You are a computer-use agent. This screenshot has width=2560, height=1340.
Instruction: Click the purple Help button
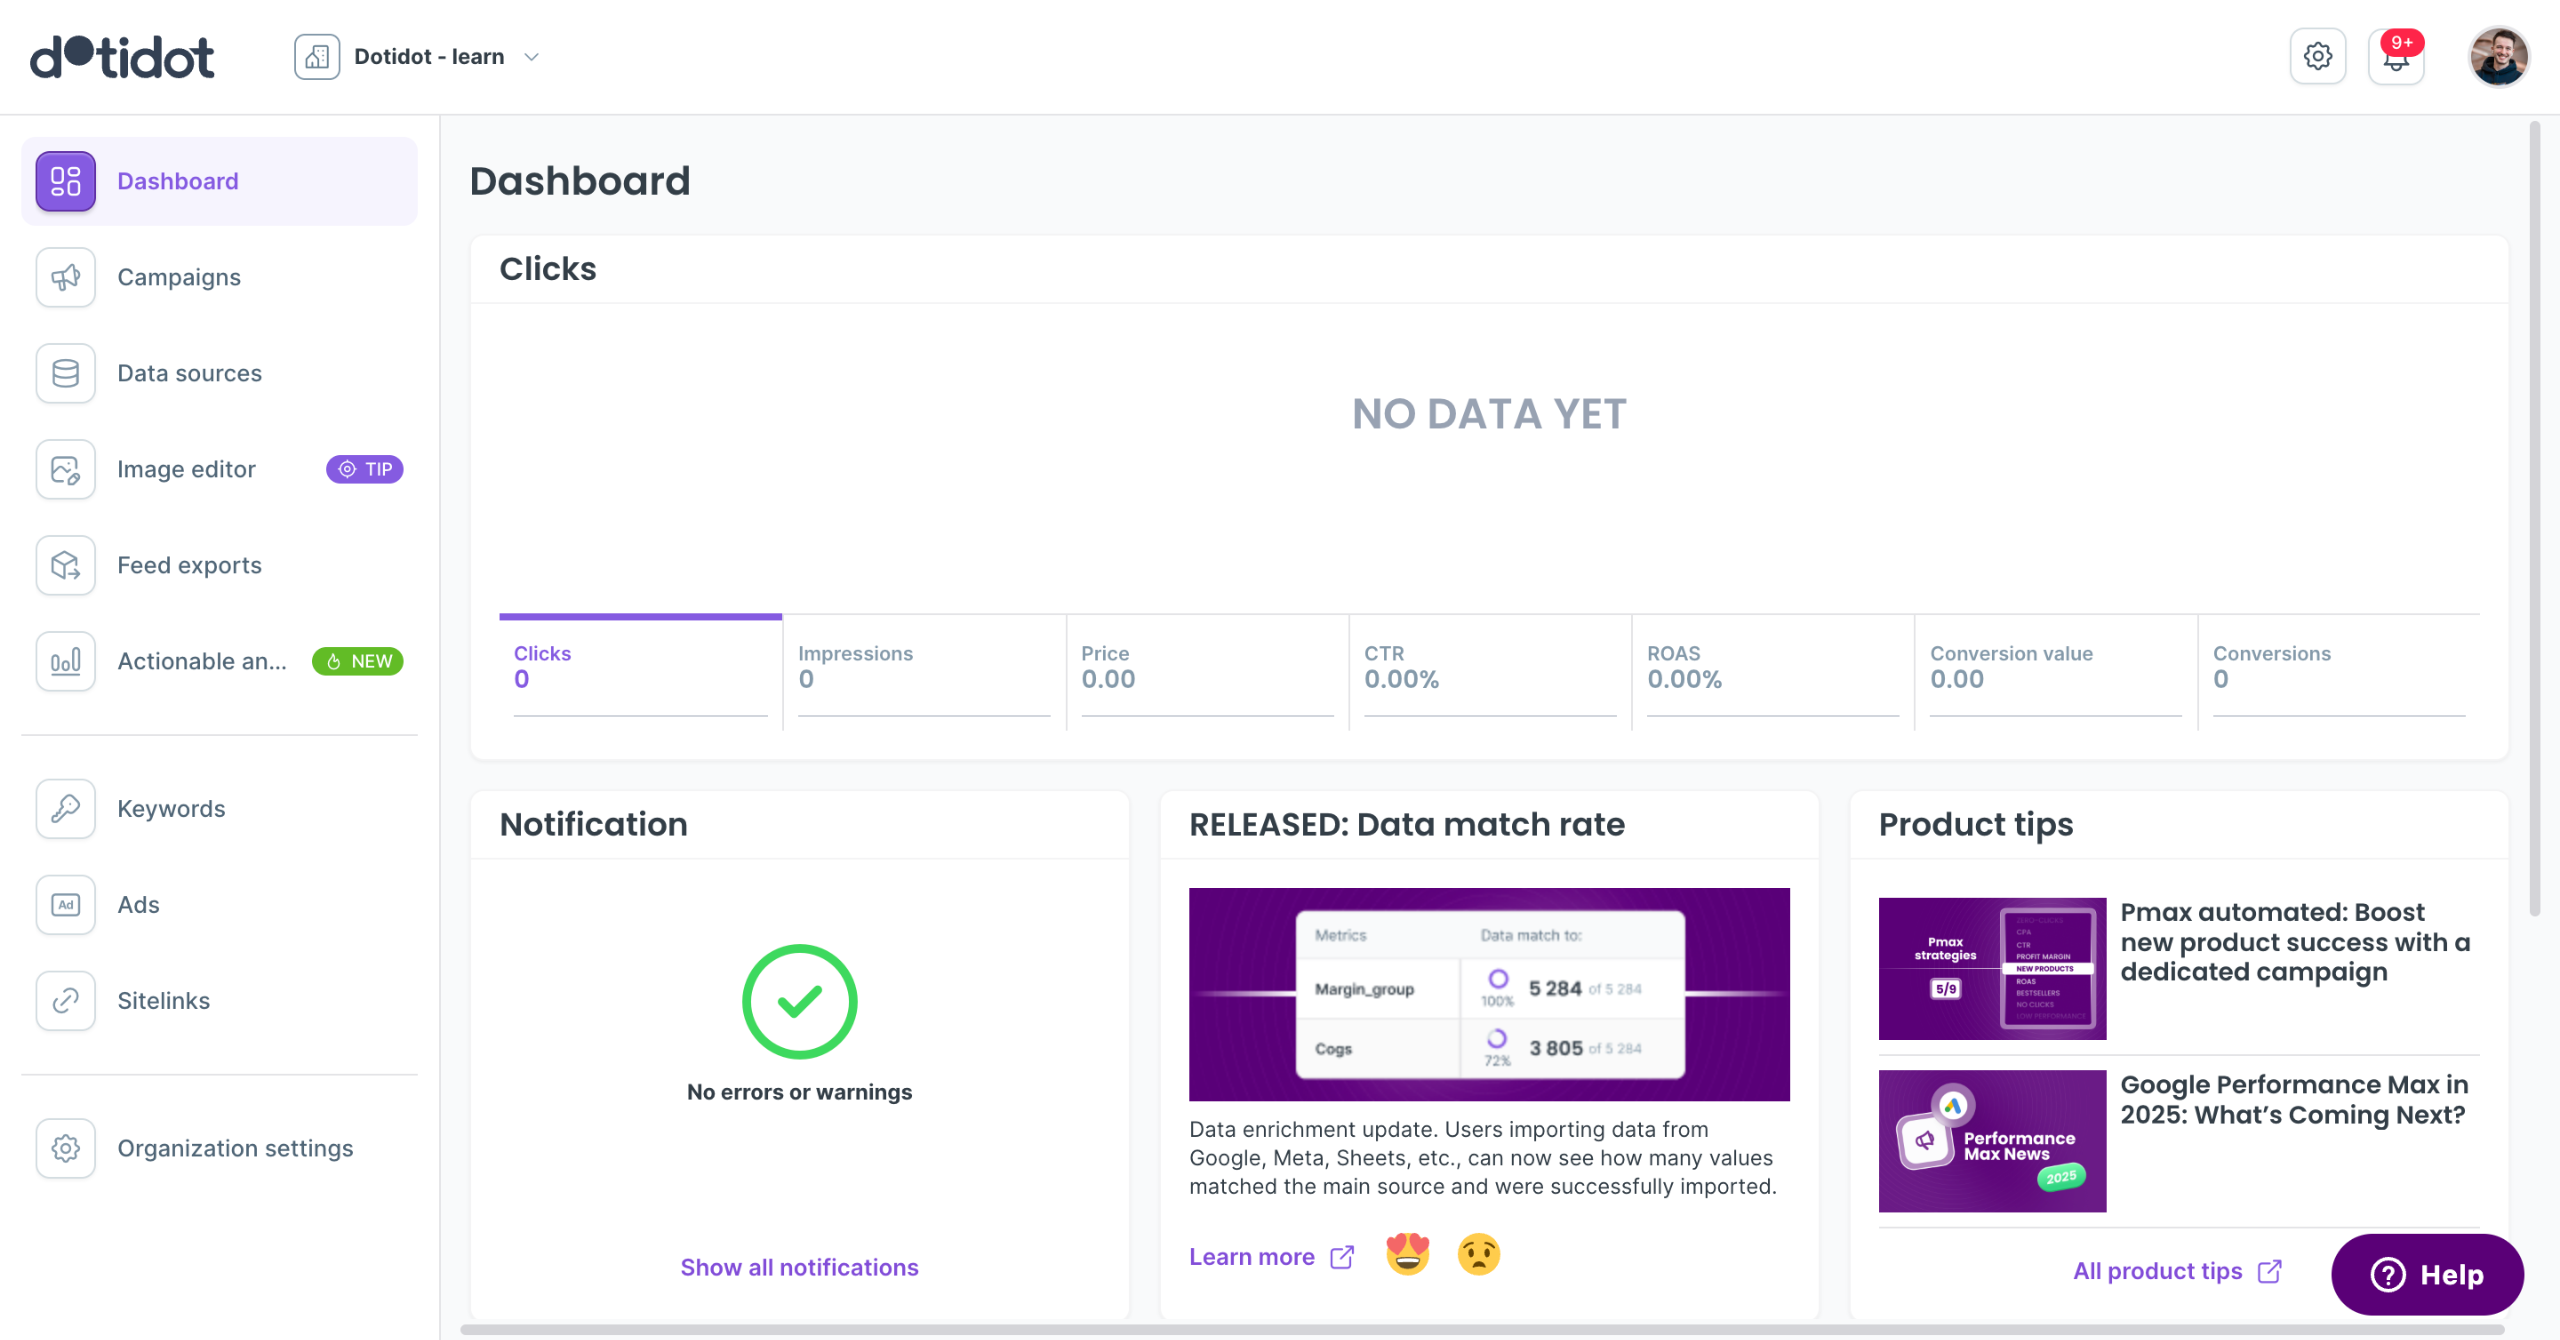point(2427,1274)
